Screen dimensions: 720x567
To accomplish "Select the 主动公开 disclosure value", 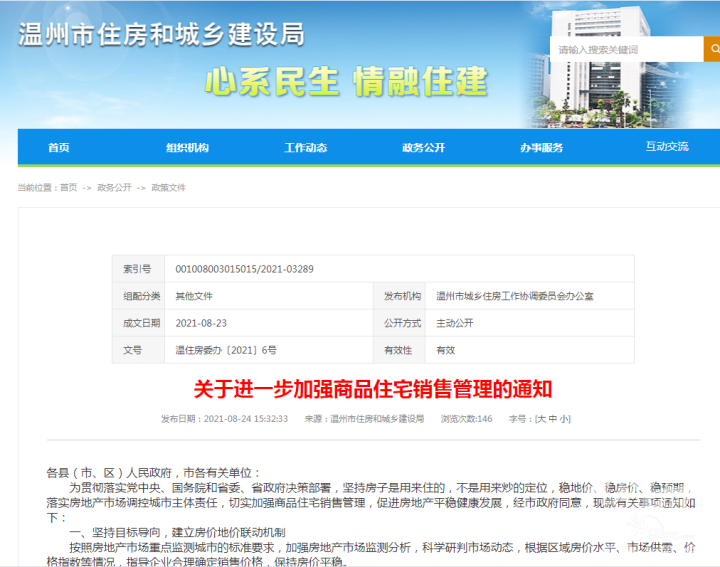I will [x=455, y=323].
